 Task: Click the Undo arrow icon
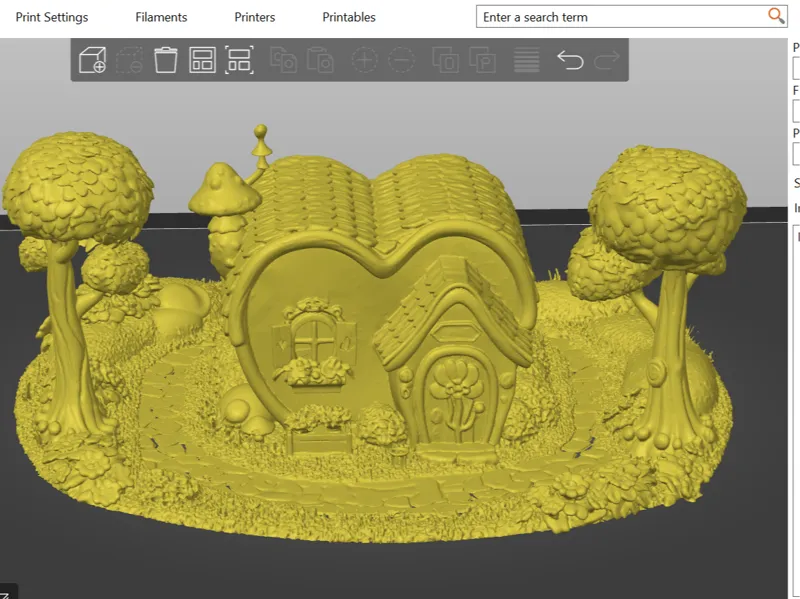pyautogui.click(x=570, y=60)
